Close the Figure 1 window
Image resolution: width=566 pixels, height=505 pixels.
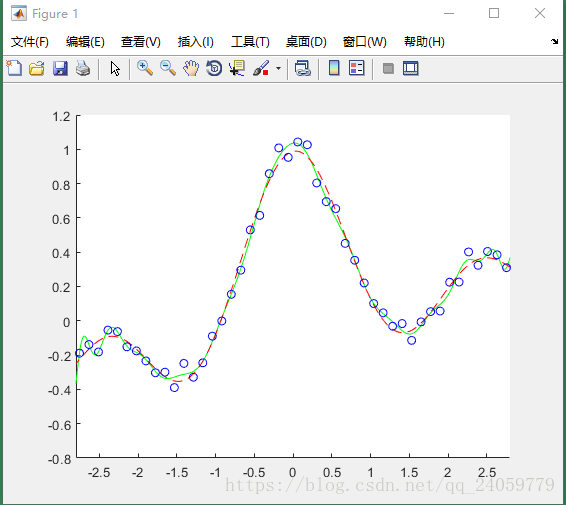click(x=540, y=13)
